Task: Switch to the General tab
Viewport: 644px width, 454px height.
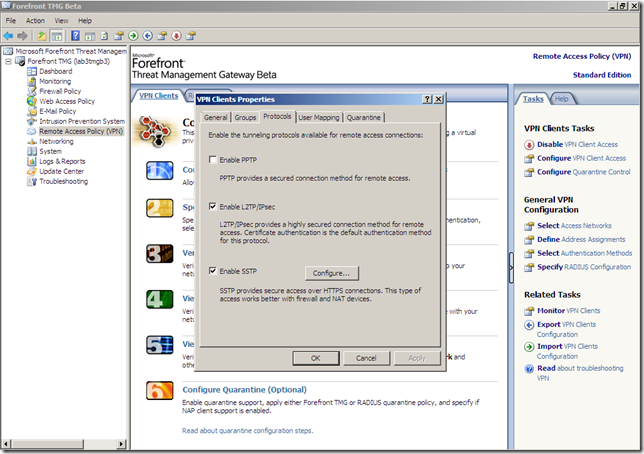Action: (216, 118)
